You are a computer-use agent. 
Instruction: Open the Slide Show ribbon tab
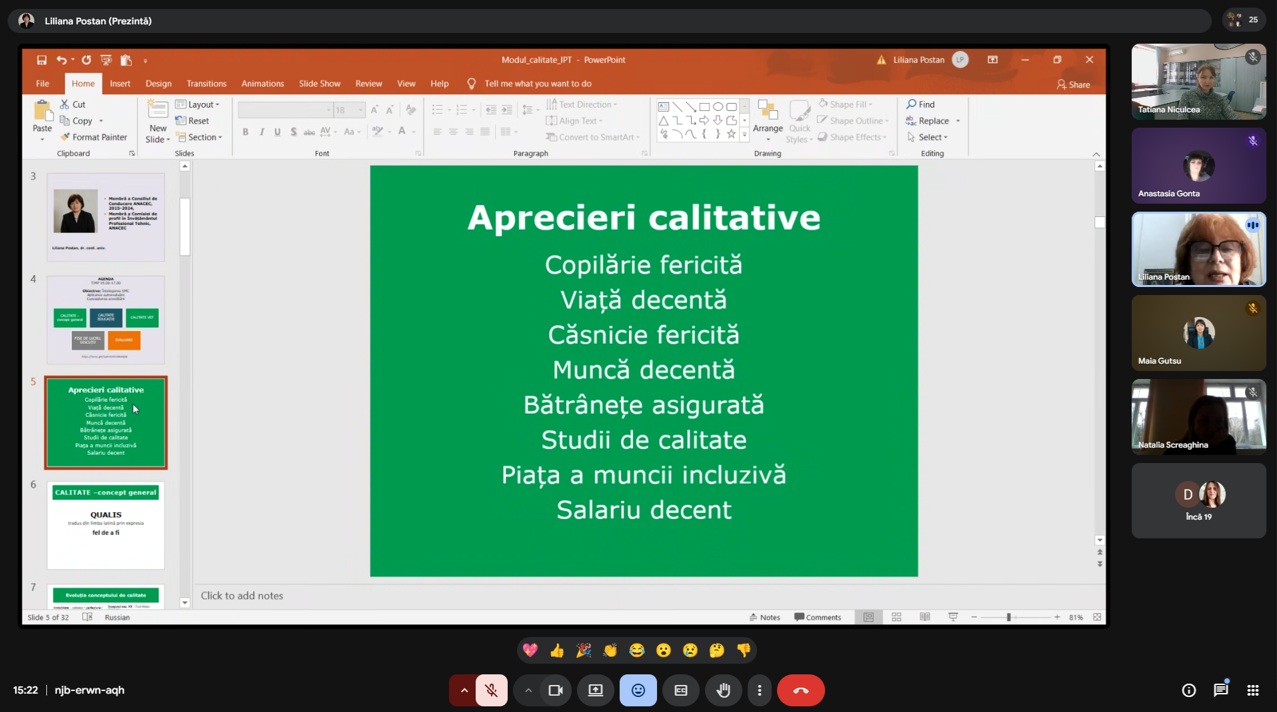tap(319, 84)
